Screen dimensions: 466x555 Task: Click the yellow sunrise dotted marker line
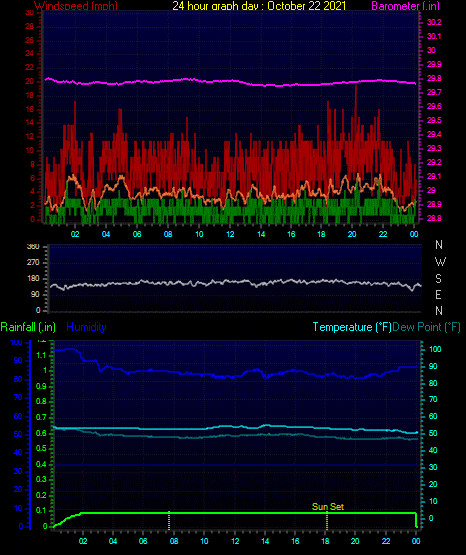pyautogui.click(x=169, y=521)
